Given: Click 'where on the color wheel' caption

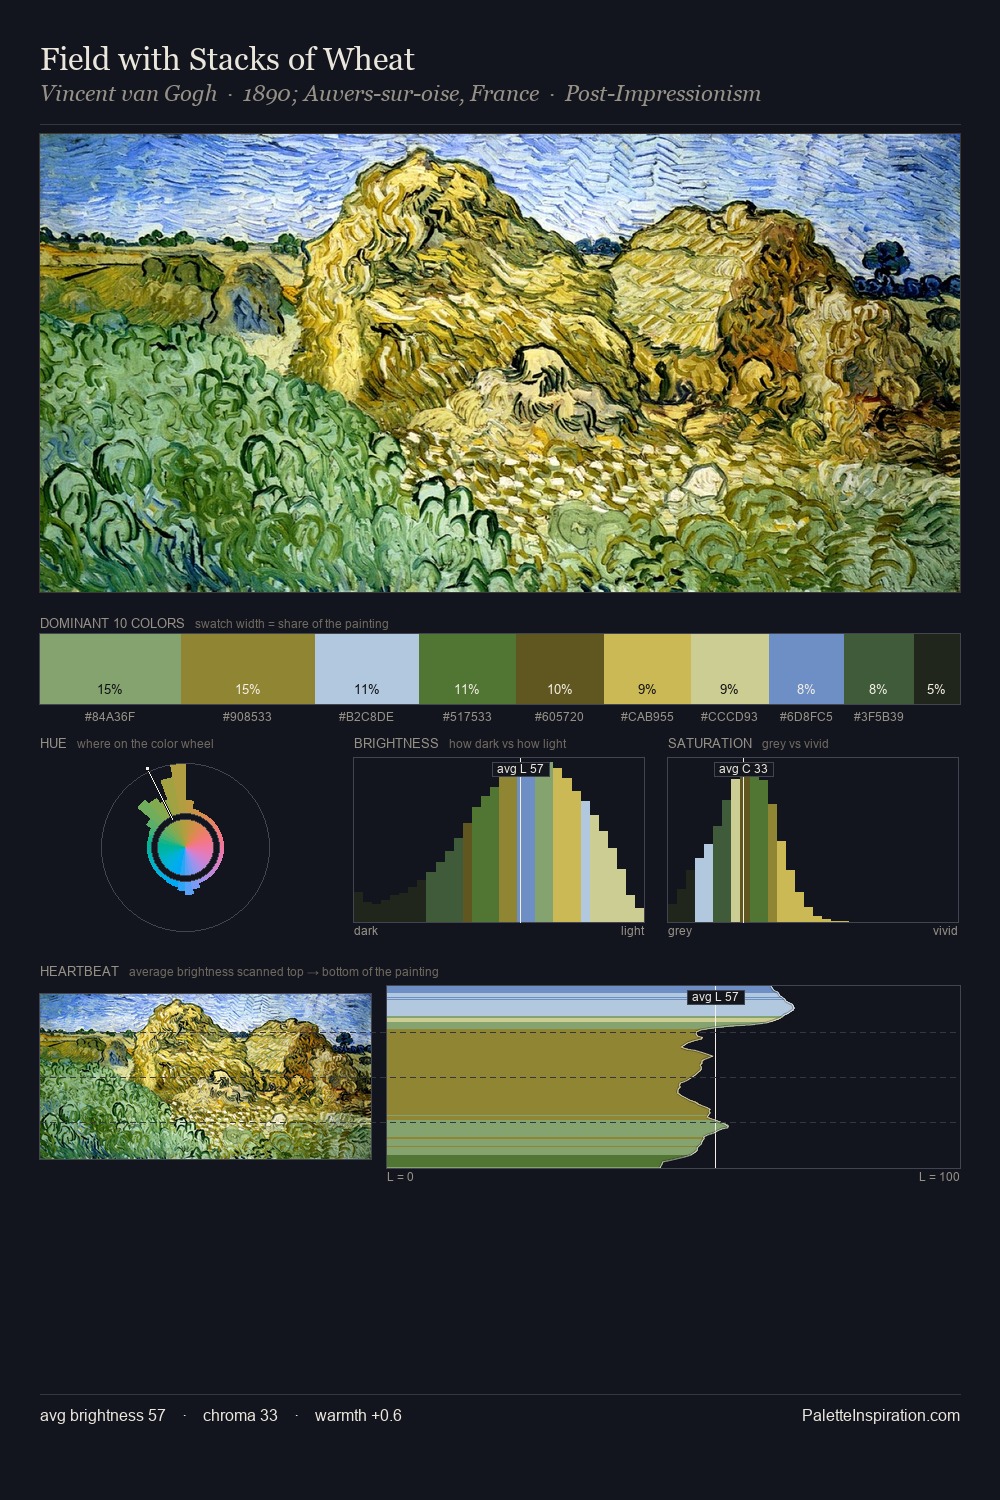Looking at the screenshot, I should (x=145, y=744).
